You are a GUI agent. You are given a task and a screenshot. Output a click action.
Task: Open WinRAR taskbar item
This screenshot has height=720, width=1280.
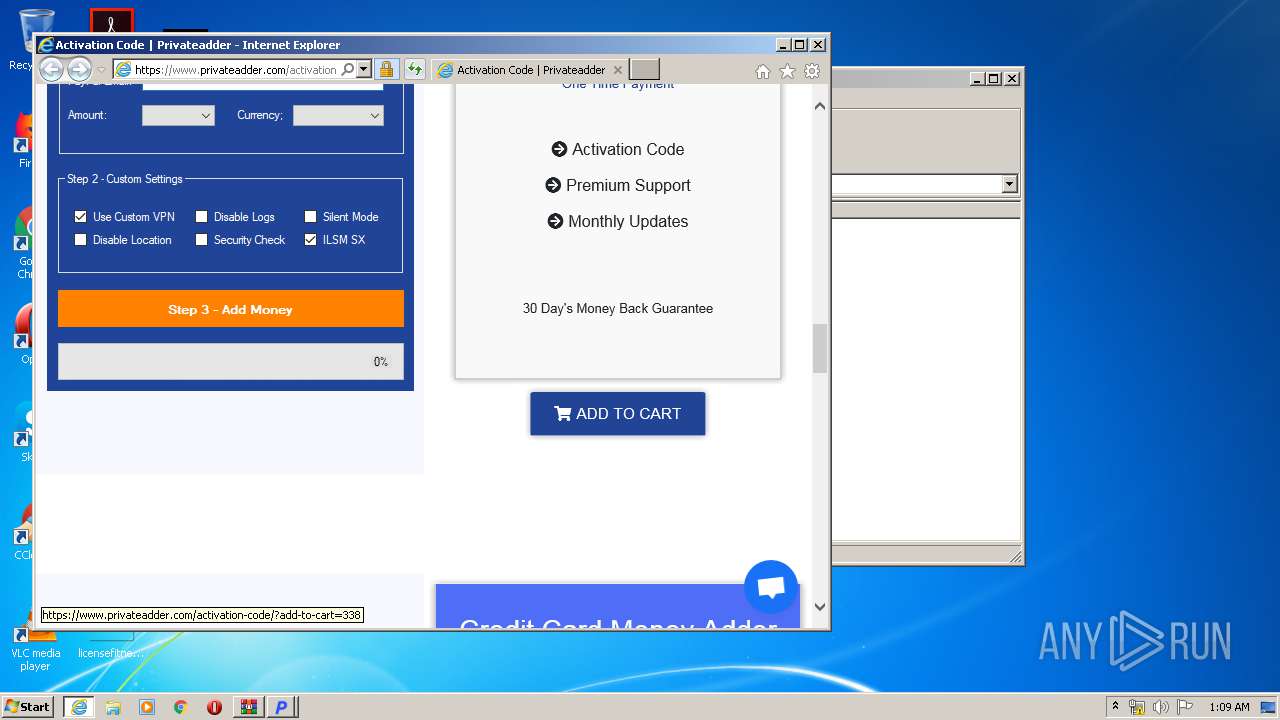tap(248, 707)
